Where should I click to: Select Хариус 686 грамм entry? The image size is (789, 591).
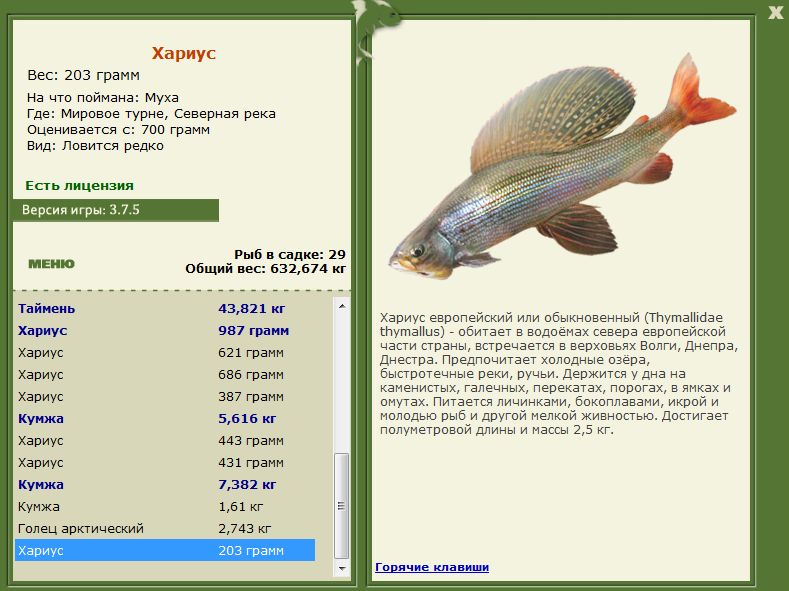(165, 375)
